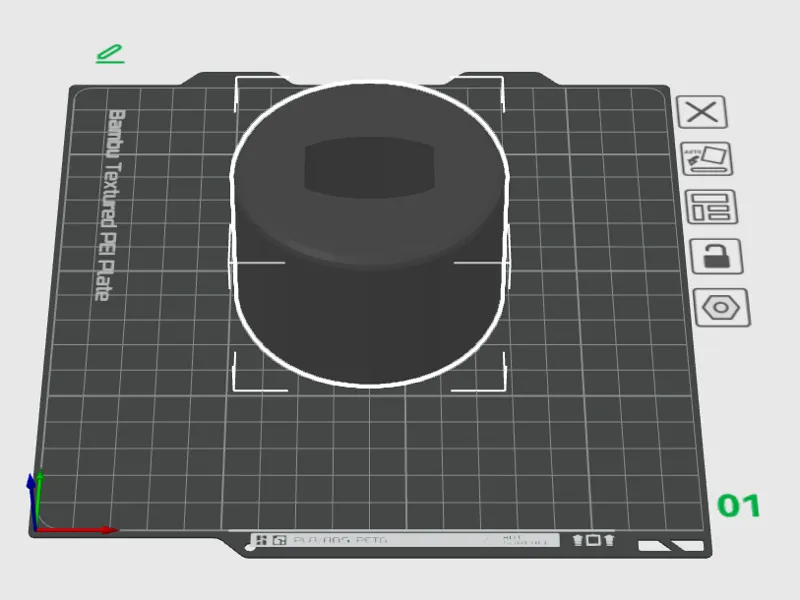This screenshot has width=800, height=600.
Task: Click the Bambu Textured PEI Plate label
Action: coord(110,205)
